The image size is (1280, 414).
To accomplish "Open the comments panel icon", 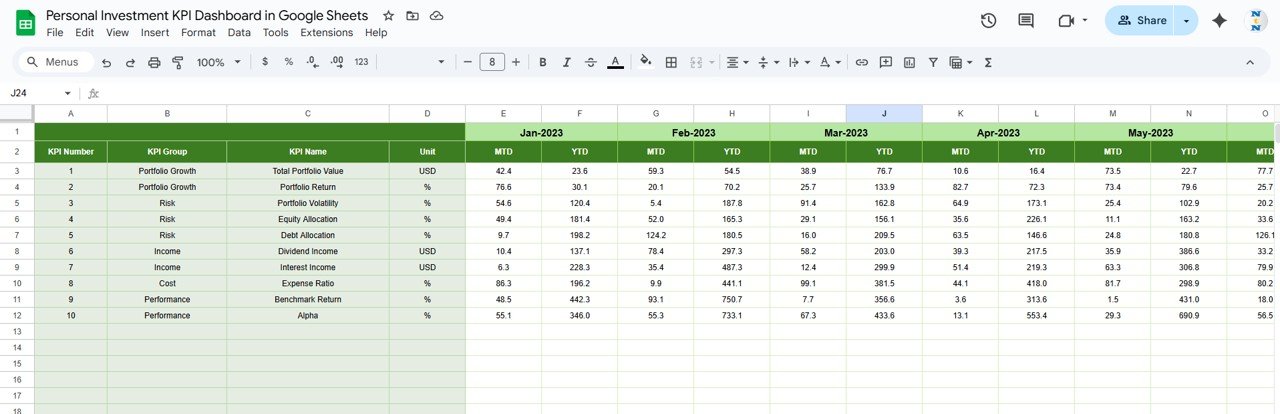I will coord(1025,20).
